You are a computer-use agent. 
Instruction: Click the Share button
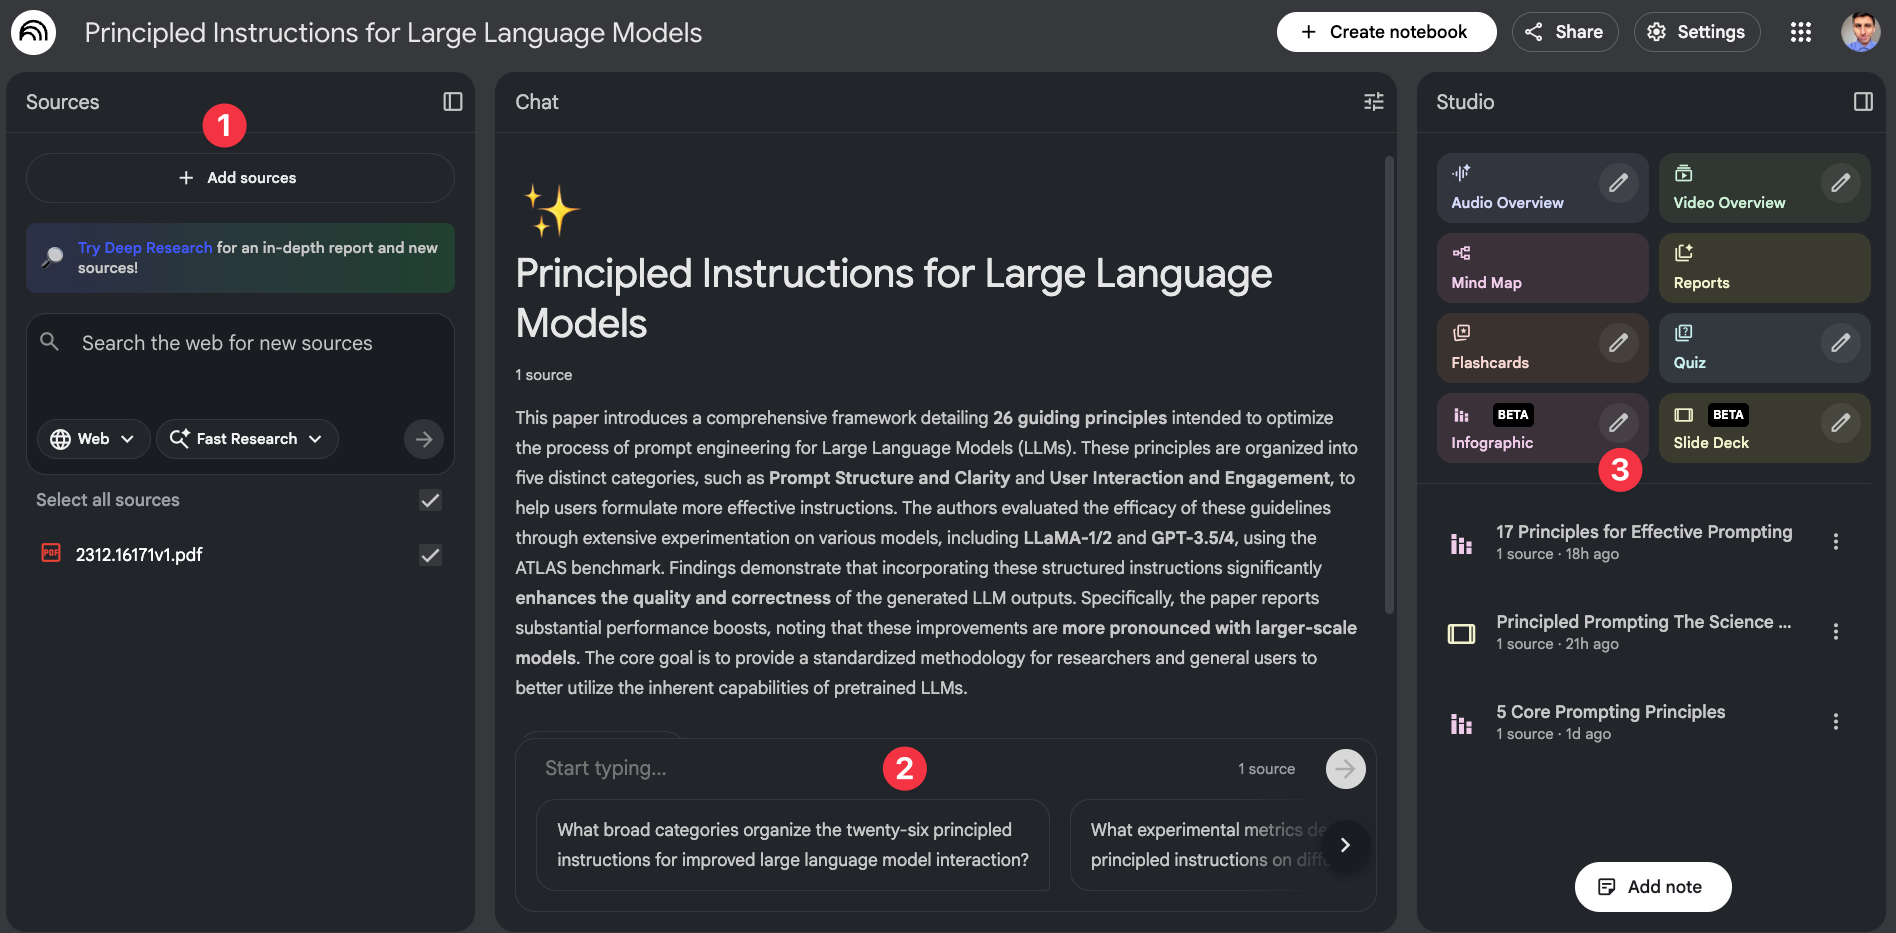click(x=1565, y=32)
